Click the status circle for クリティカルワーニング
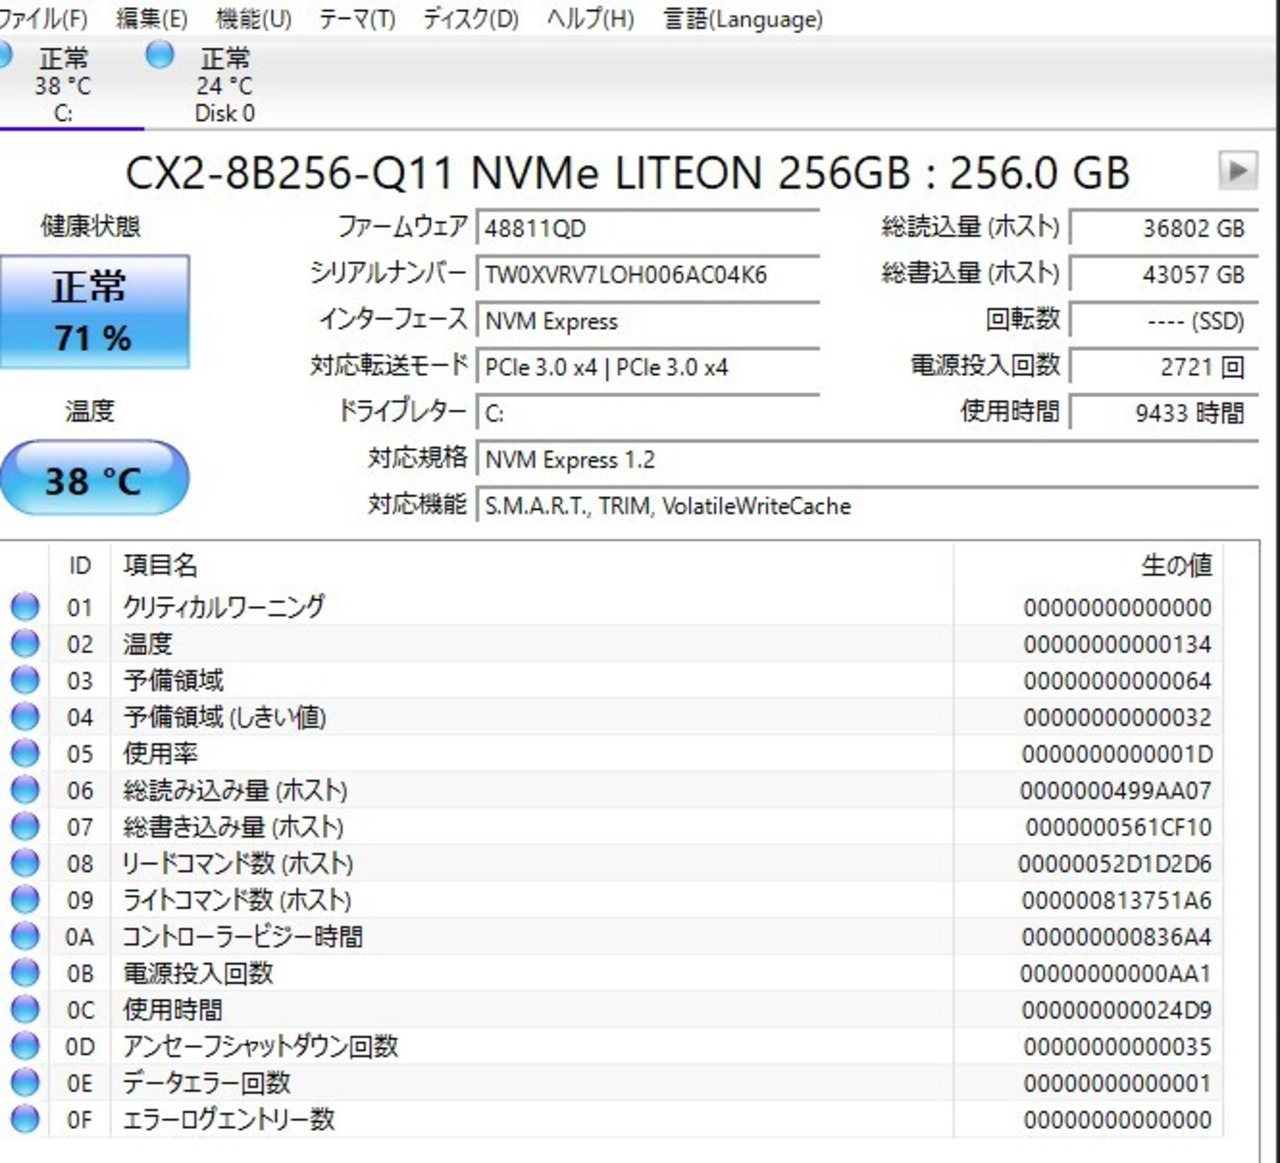The image size is (1280, 1163). 25,607
